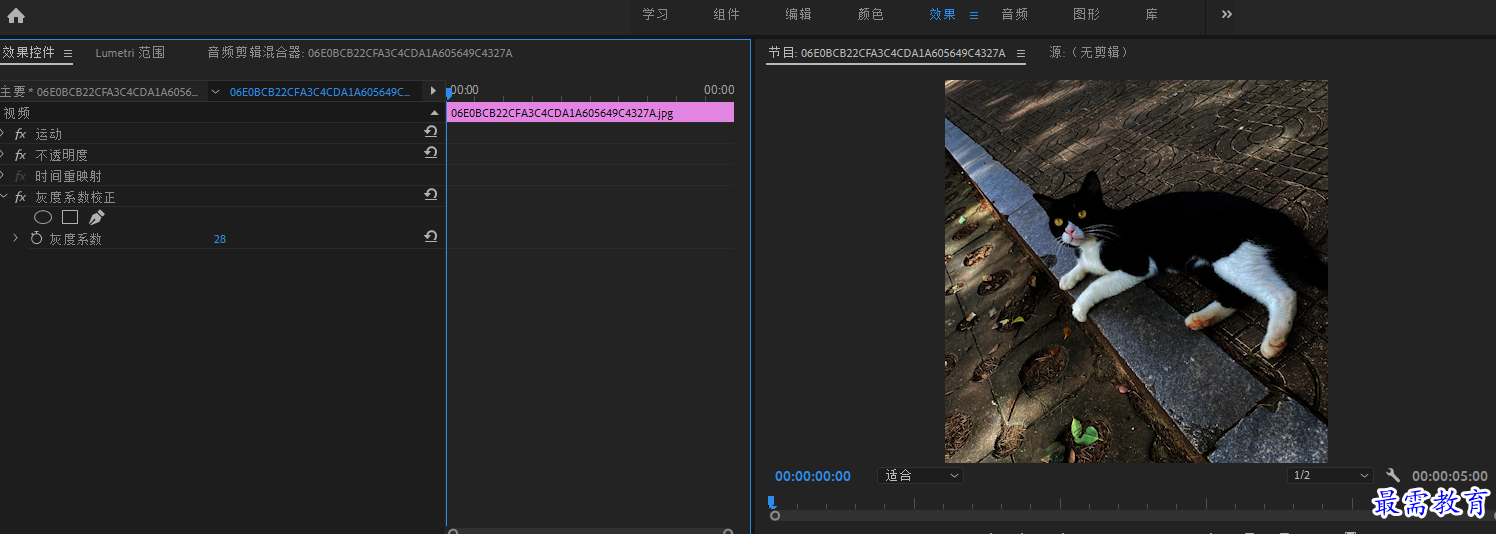Open the 效果控件 panel menu icon

coord(68,53)
